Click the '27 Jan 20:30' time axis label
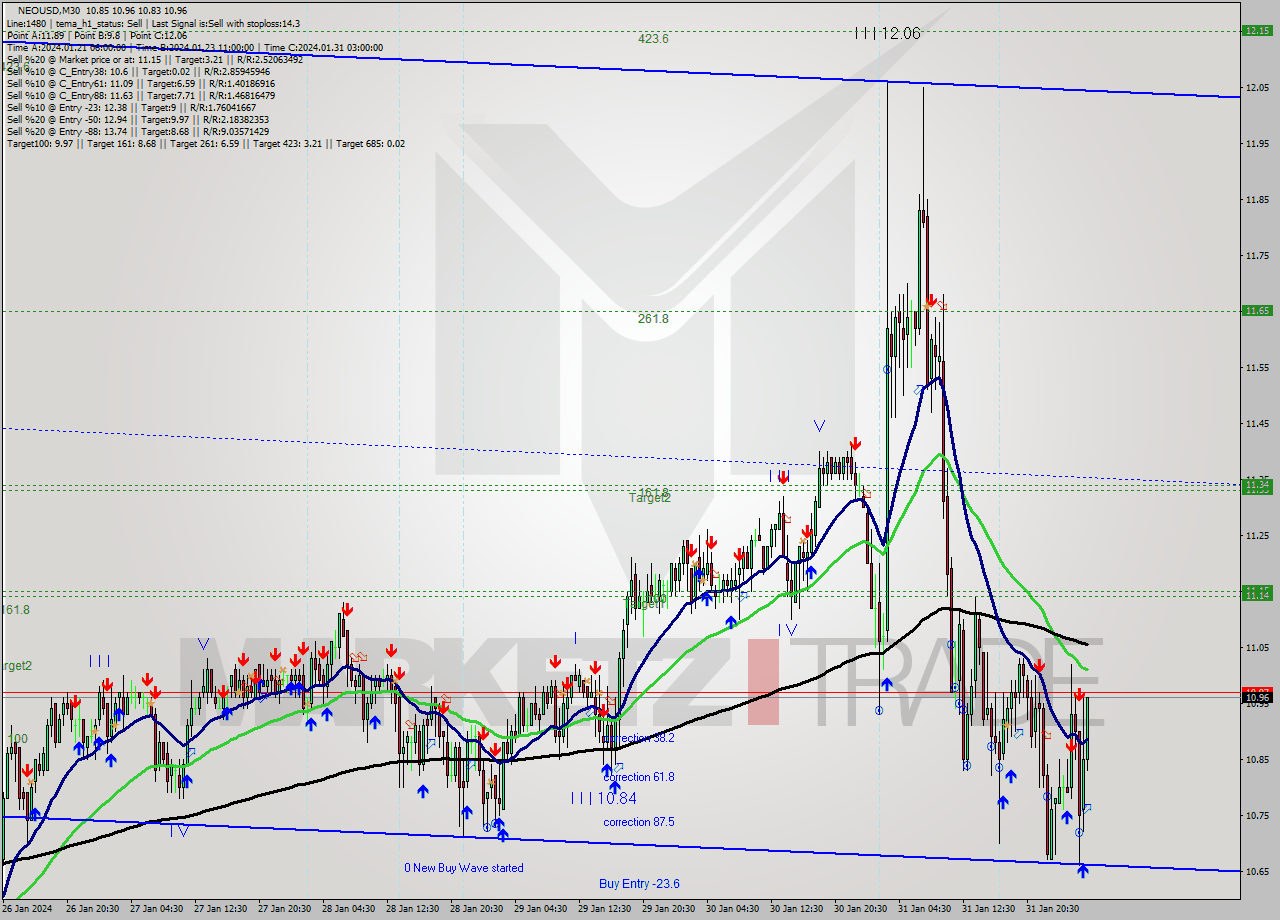 pyautogui.click(x=285, y=909)
